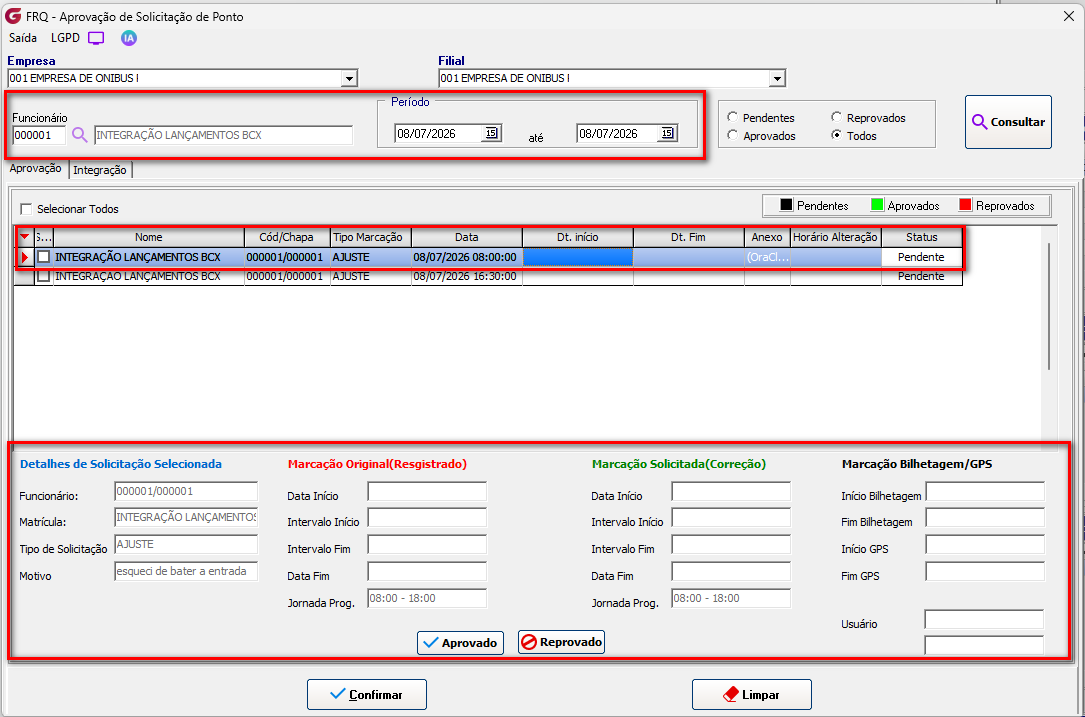
Task: Click the (OraCl... Anexo cell
Action: 767,257
